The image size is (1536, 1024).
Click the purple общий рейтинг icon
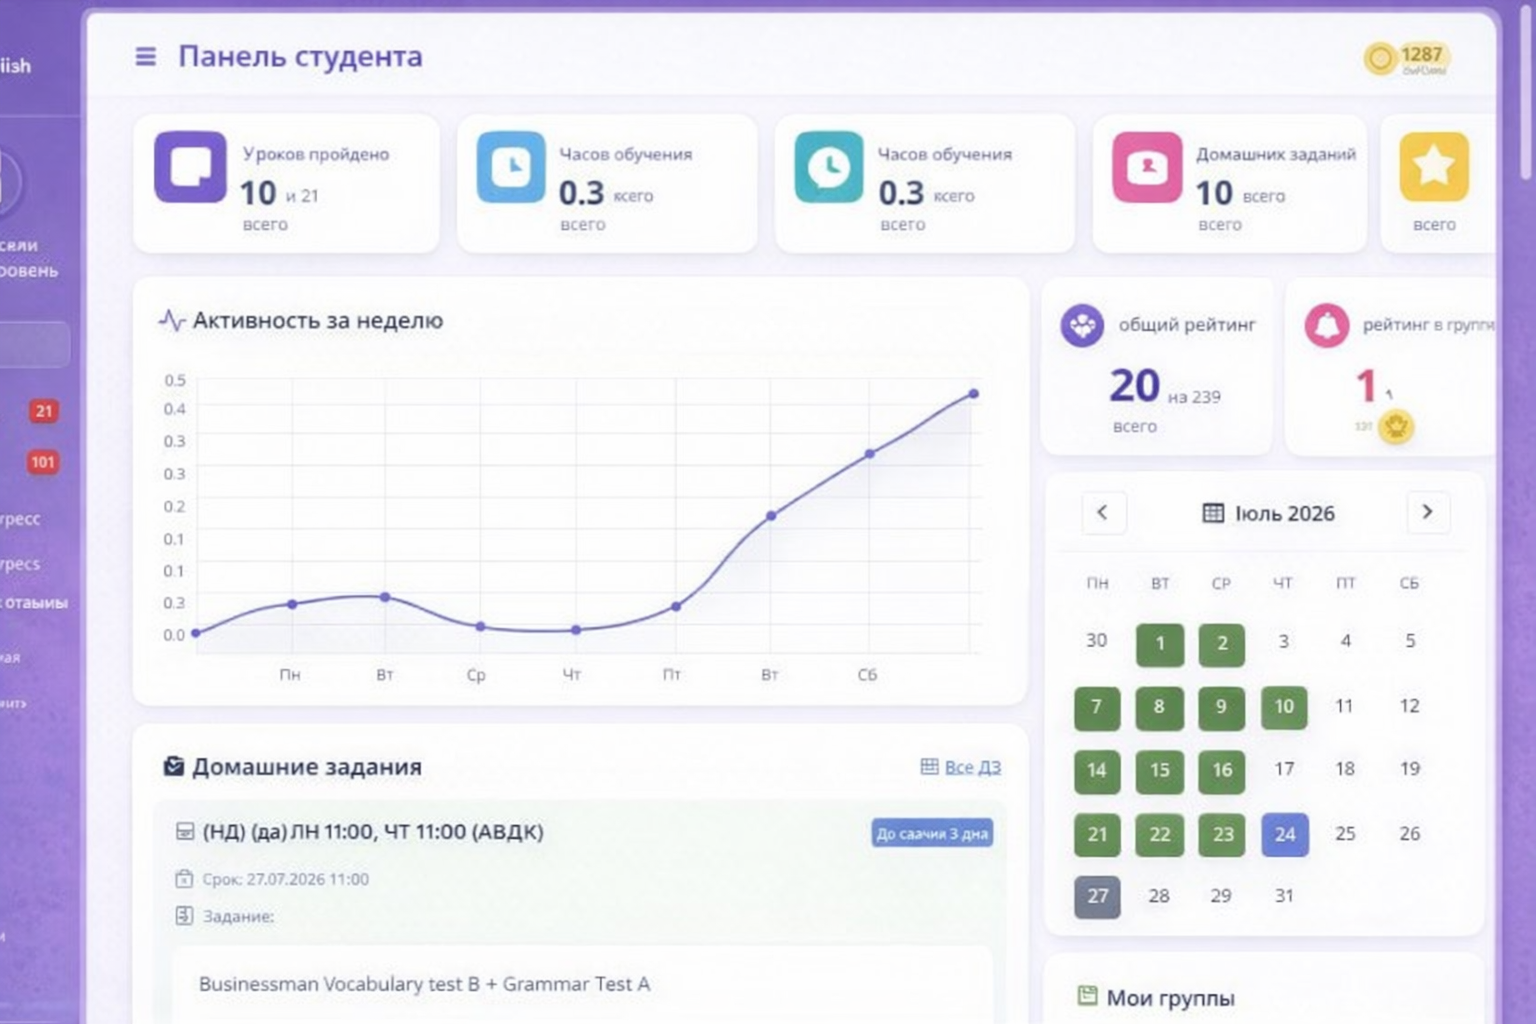[1082, 325]
